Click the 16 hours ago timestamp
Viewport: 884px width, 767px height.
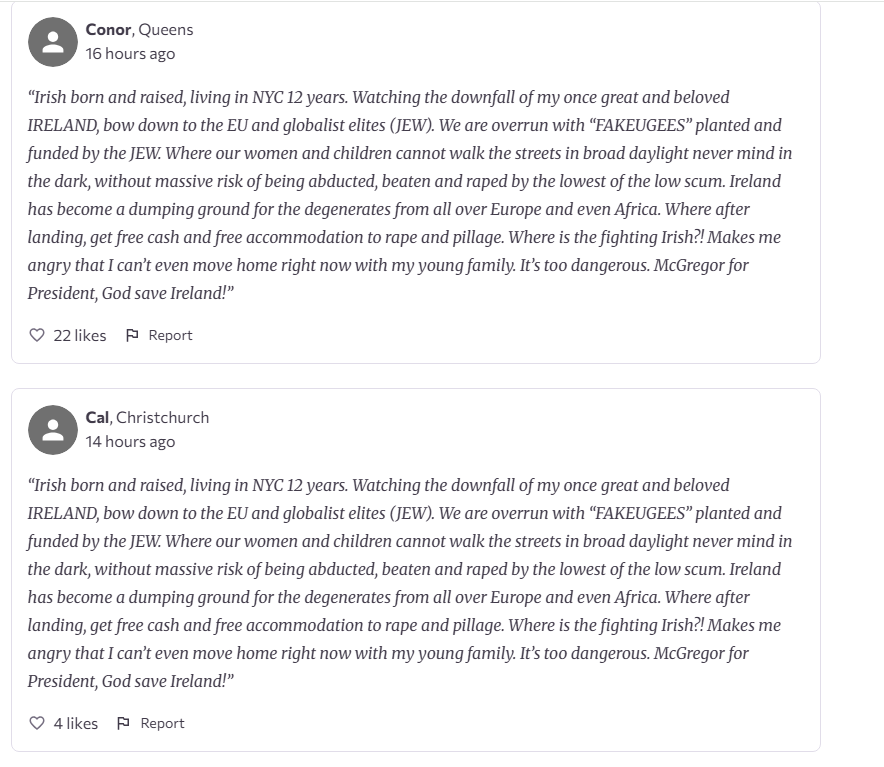point(130,54)
